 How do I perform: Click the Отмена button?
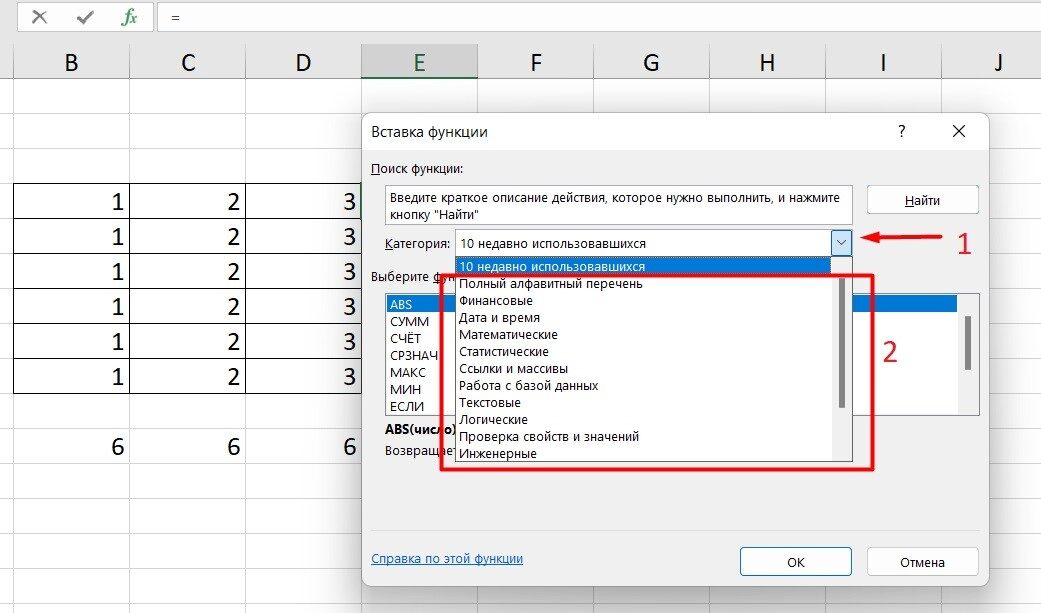pyautogui.click(x=922, y=562)
